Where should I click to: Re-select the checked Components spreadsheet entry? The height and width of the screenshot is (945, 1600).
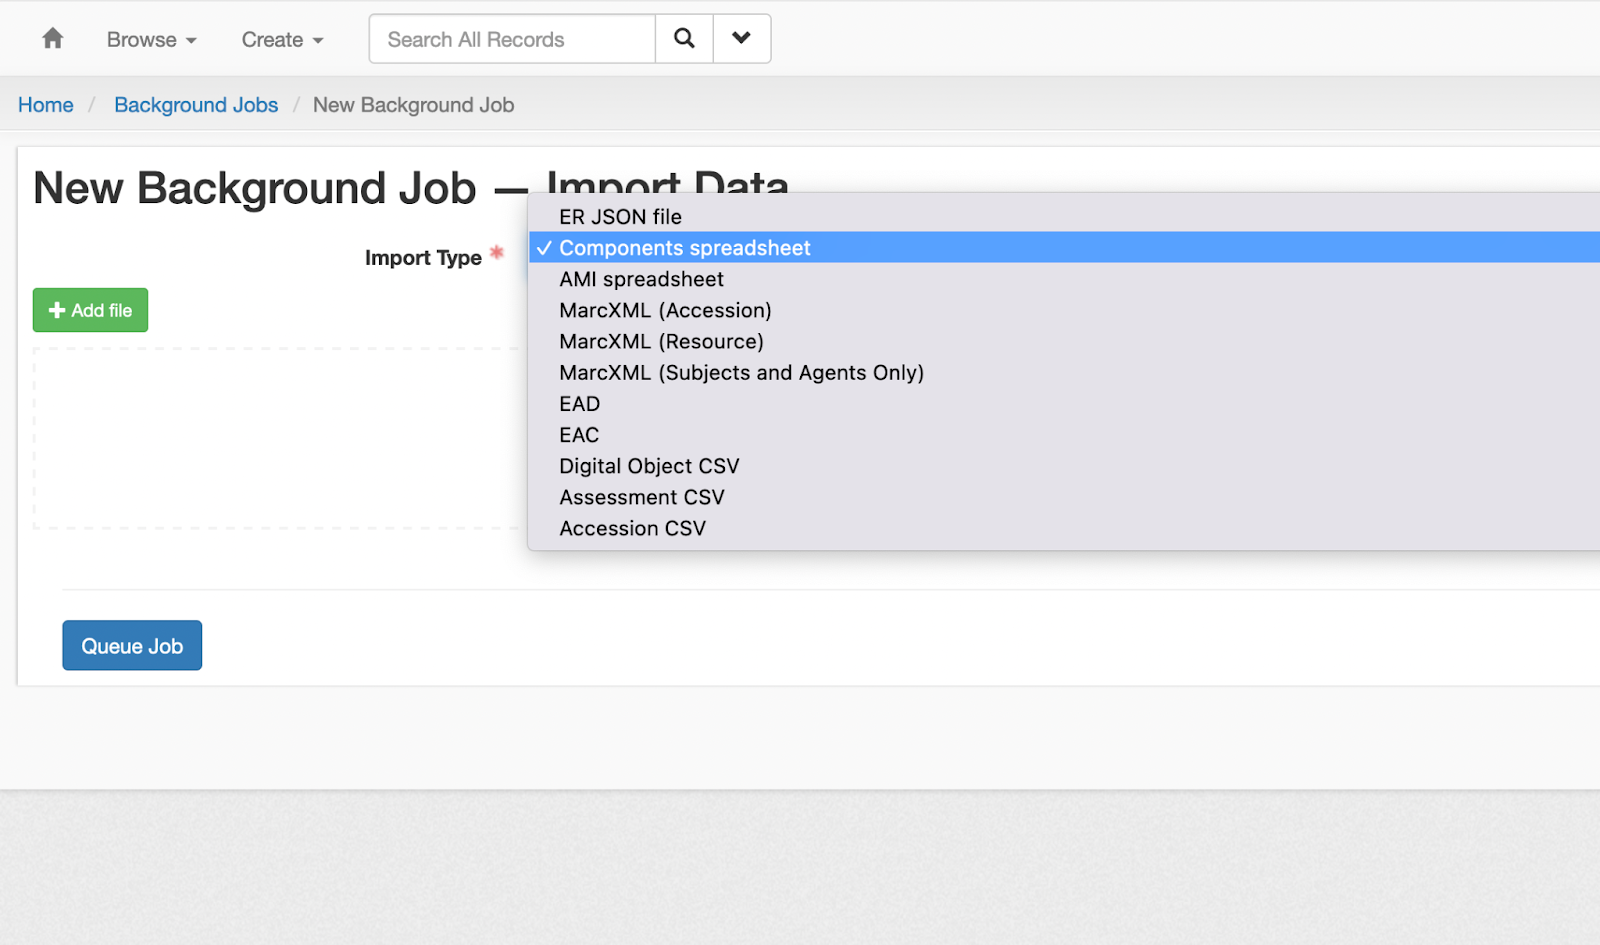pos(684,247)
